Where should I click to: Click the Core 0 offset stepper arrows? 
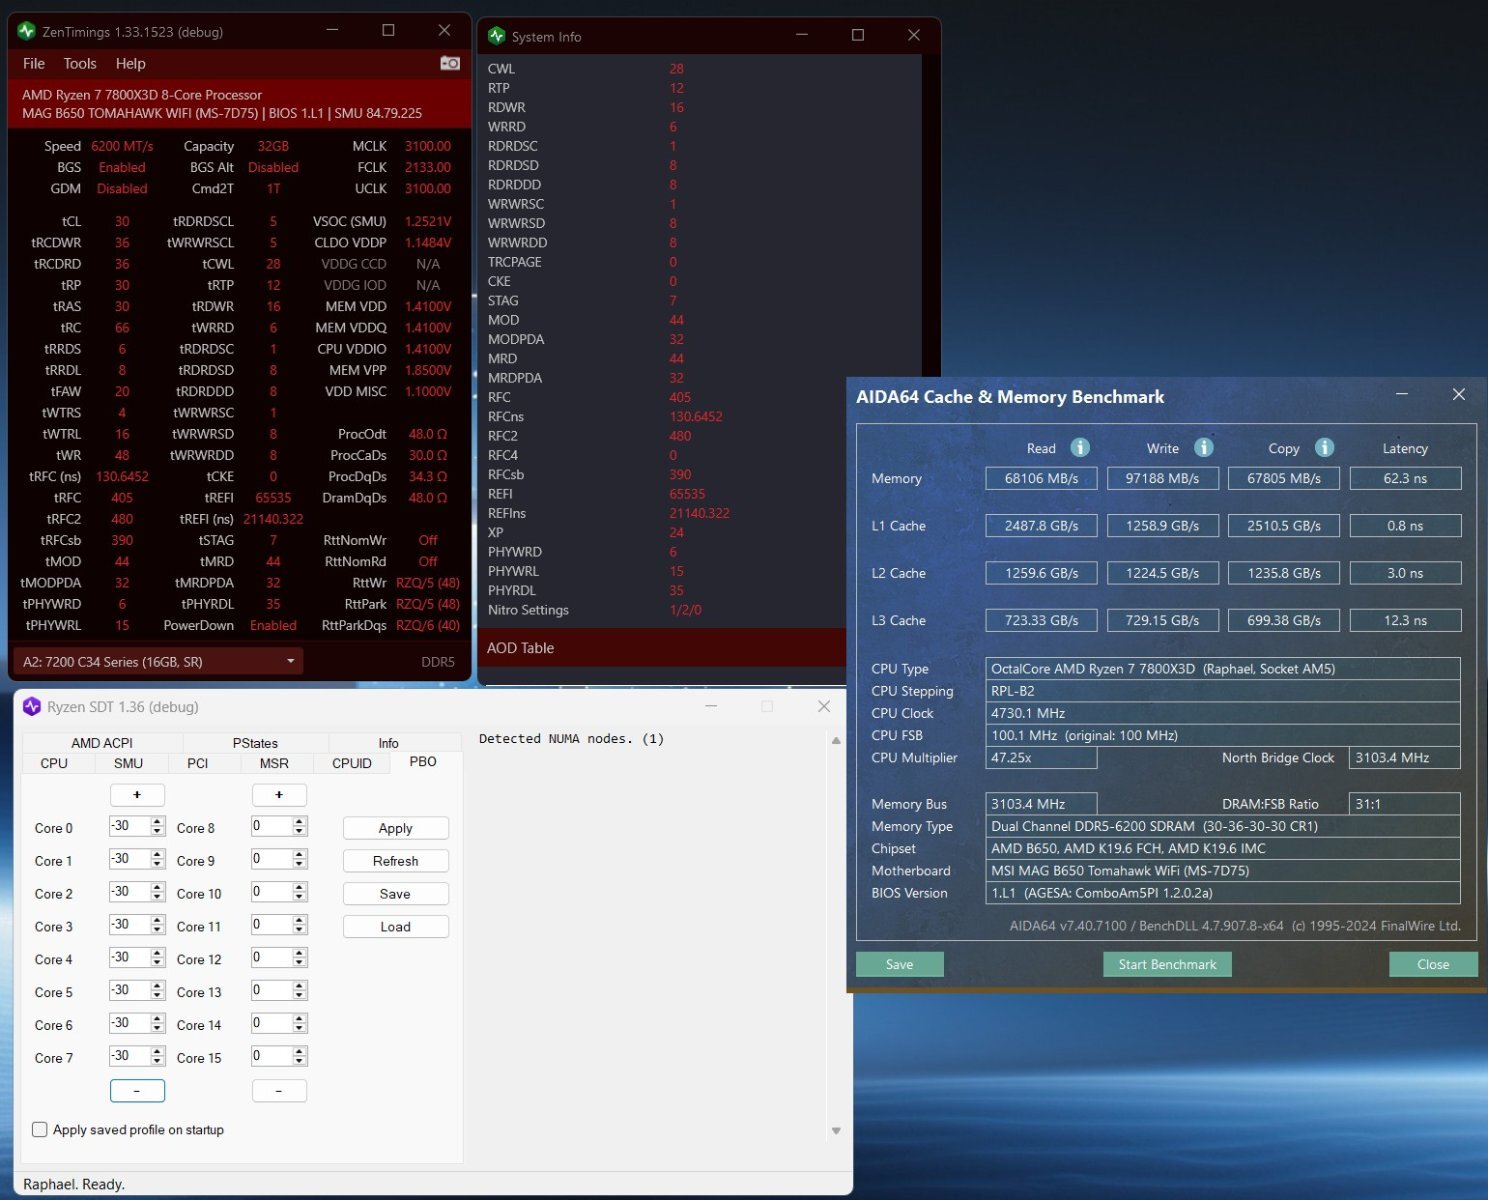click(x=157, y=827)
